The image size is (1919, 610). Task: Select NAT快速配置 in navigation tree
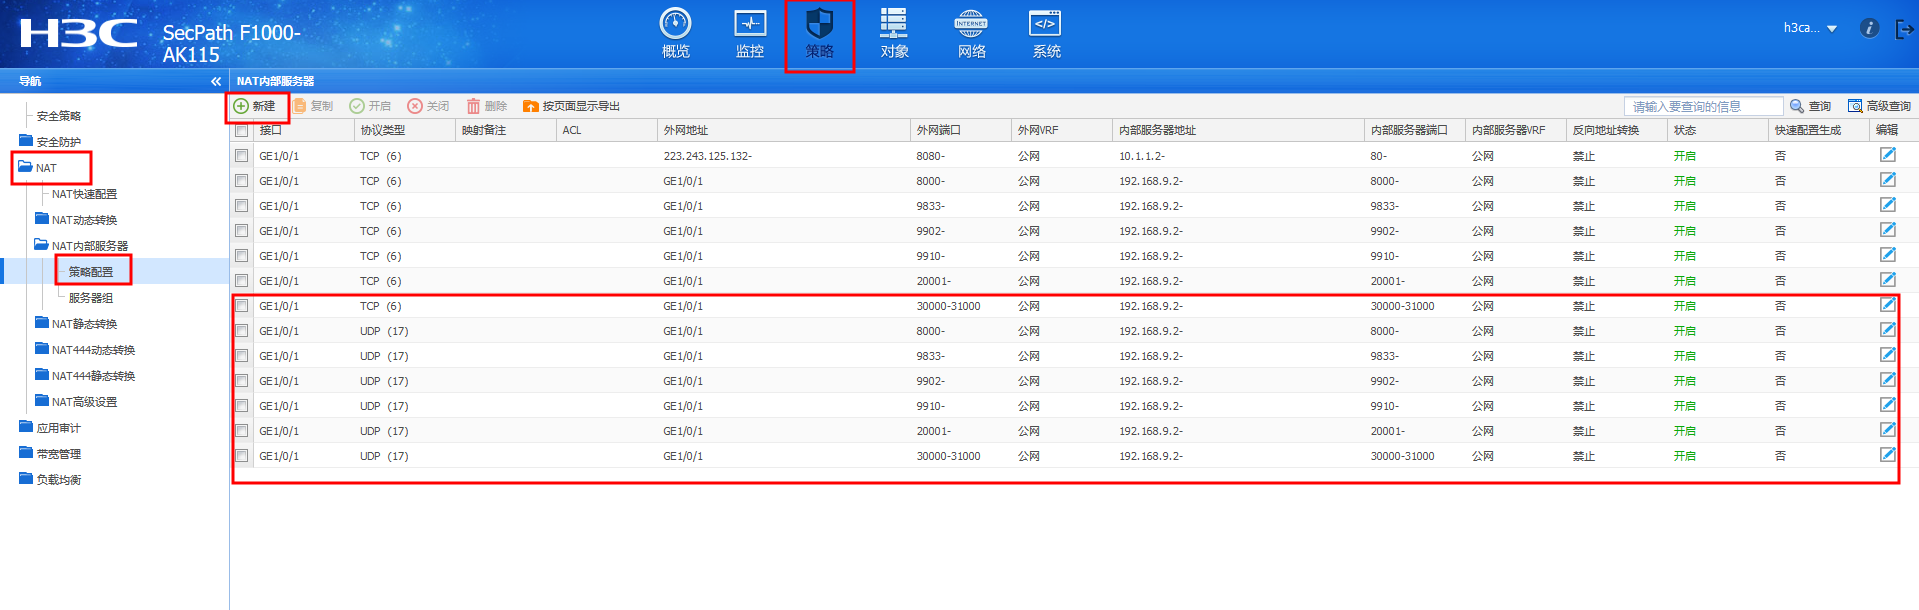coord(84,194)
